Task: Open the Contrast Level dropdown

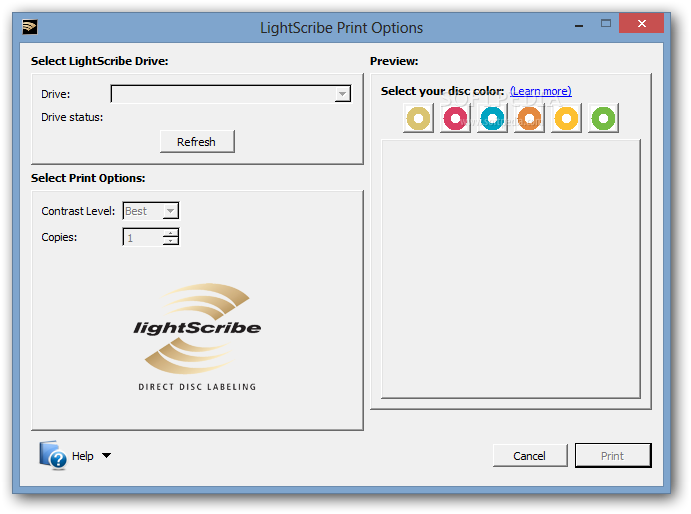Action: pos(171,211)
